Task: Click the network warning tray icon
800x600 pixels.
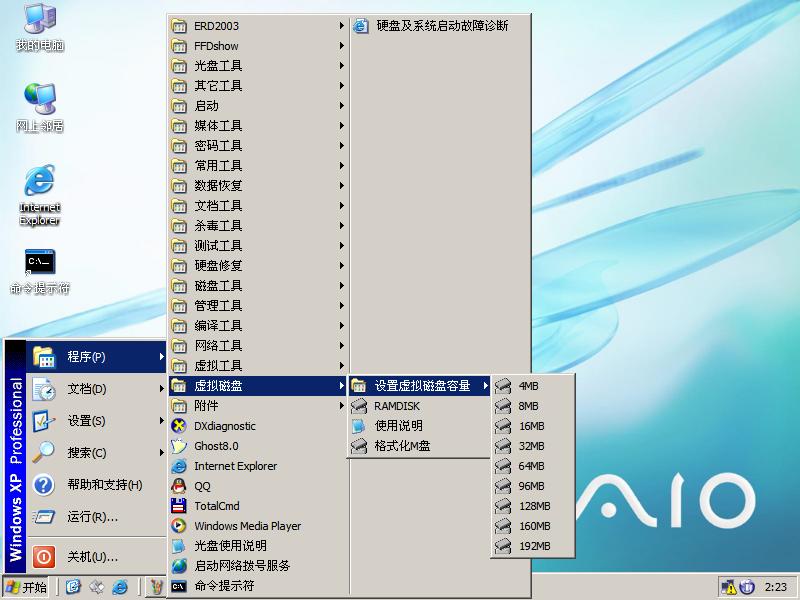Action: [728, 587]
